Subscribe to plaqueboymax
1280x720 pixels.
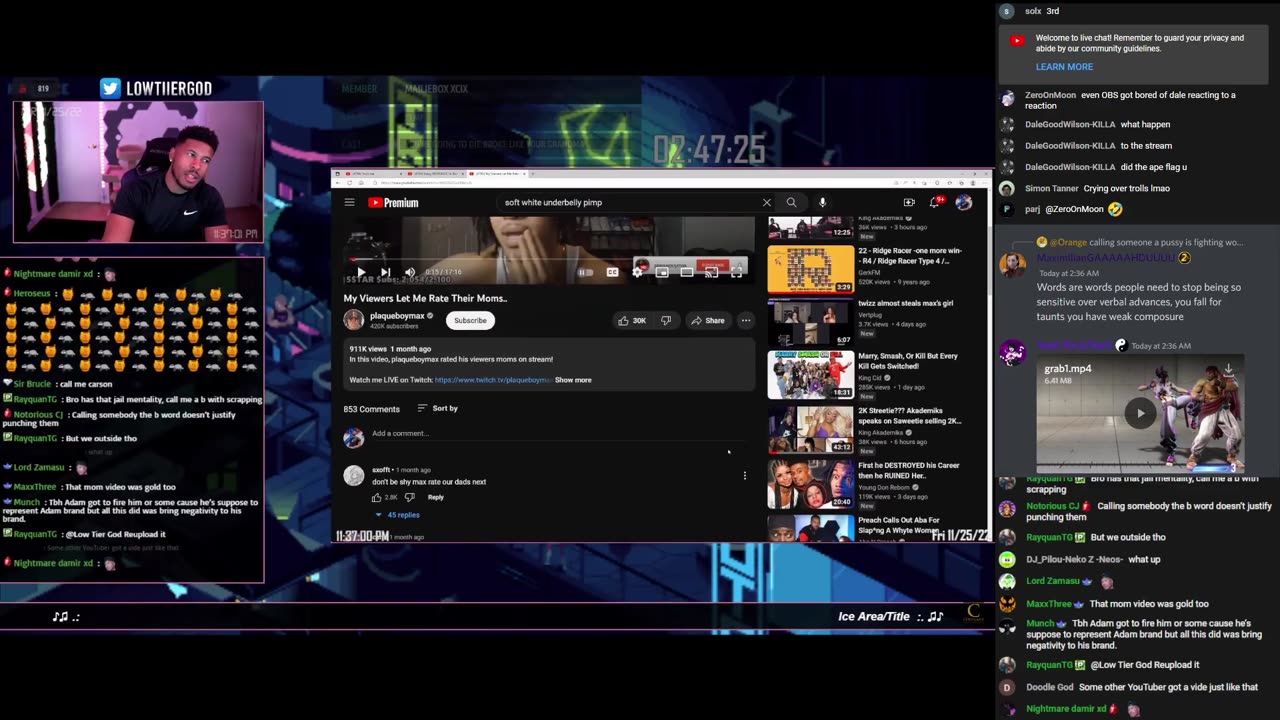[470, 320]
